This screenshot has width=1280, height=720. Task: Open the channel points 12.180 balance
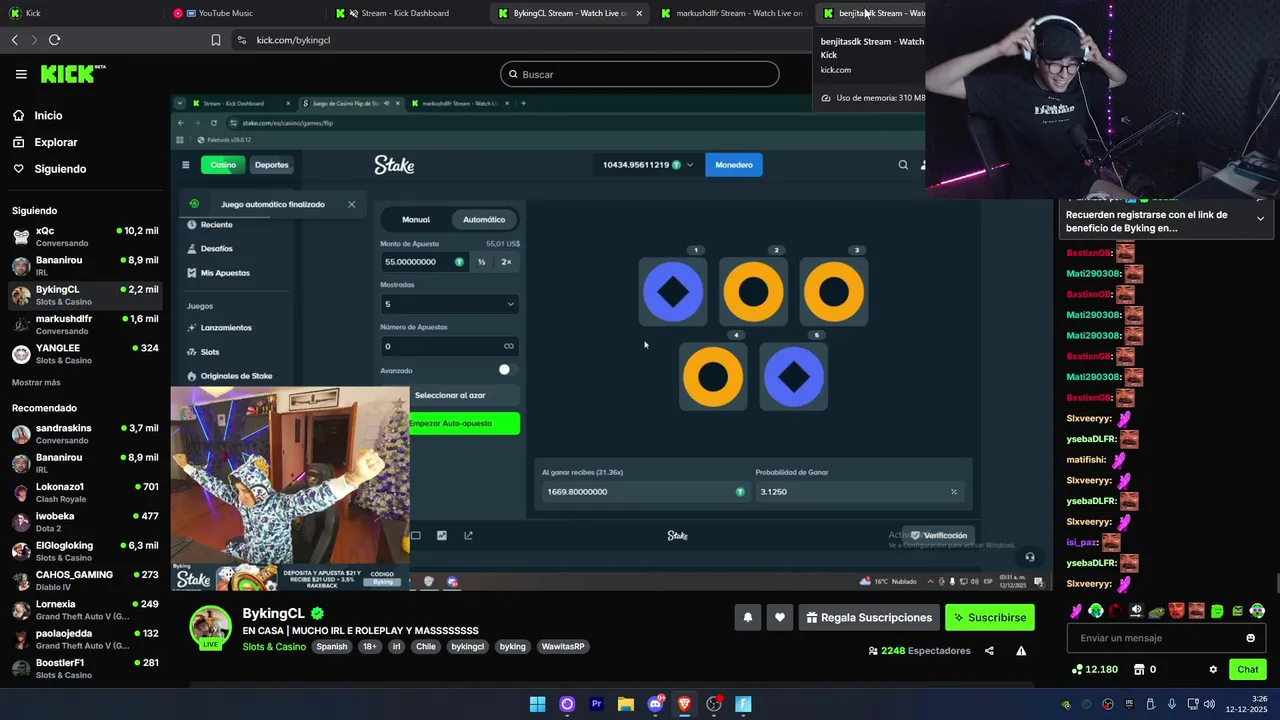1095,669
